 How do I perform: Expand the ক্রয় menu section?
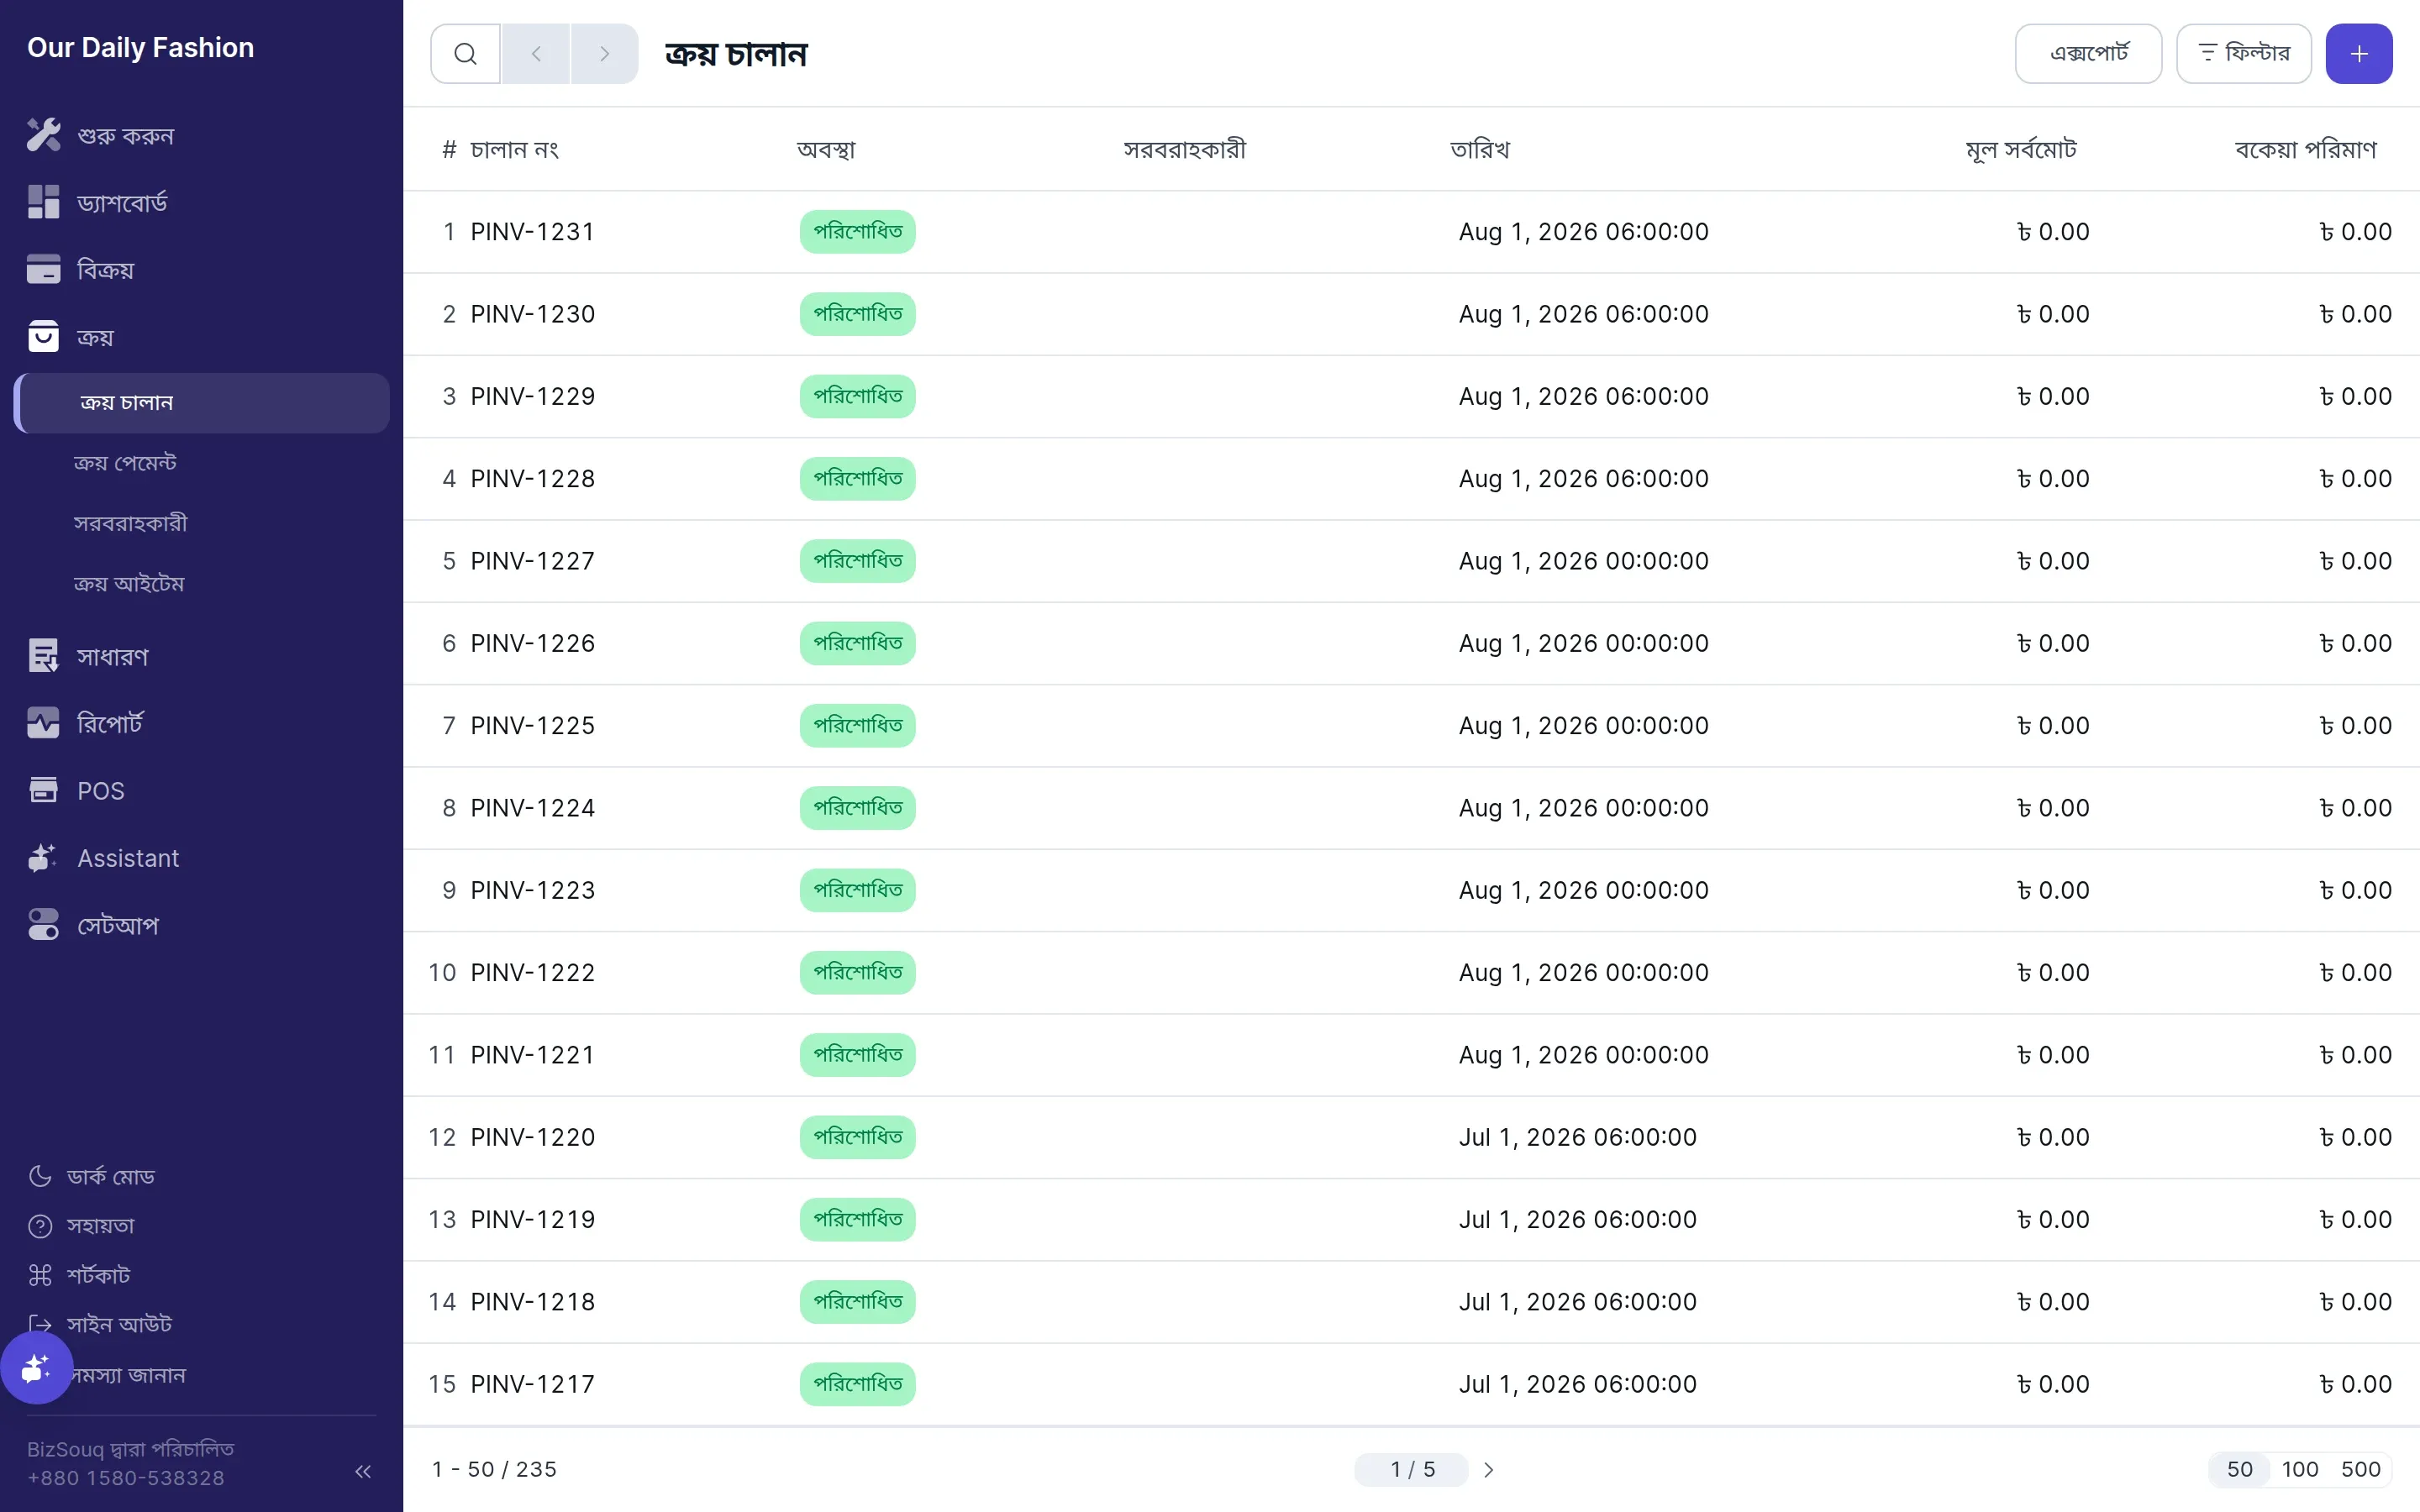(200, 337)
